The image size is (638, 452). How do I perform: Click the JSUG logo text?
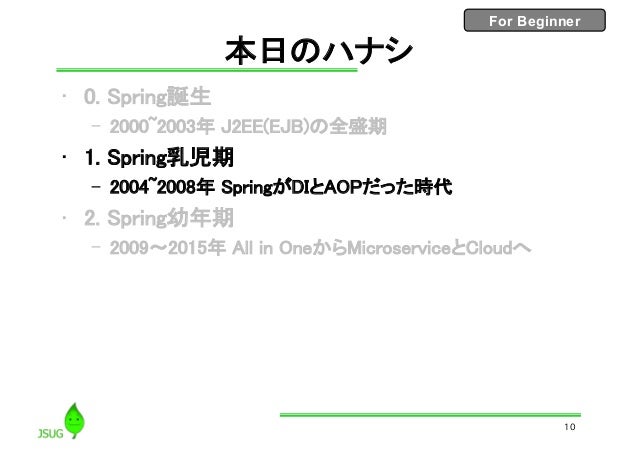pos(50,433)
